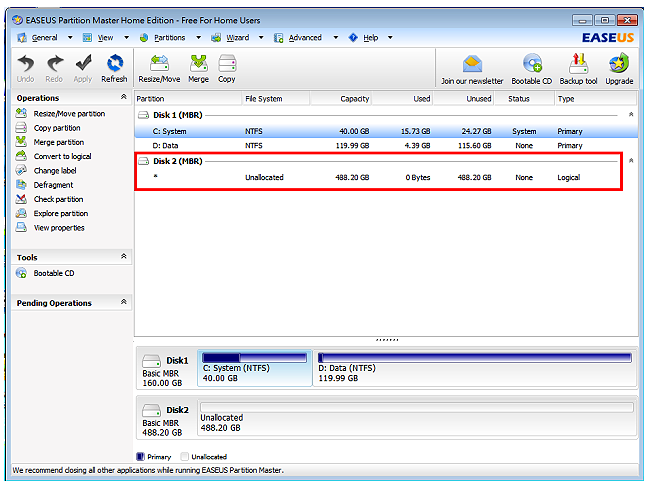This screenshot has height=484, width=654.
Task: Collapse the Disk 1 (MBR) group
Action: point(631,114)
